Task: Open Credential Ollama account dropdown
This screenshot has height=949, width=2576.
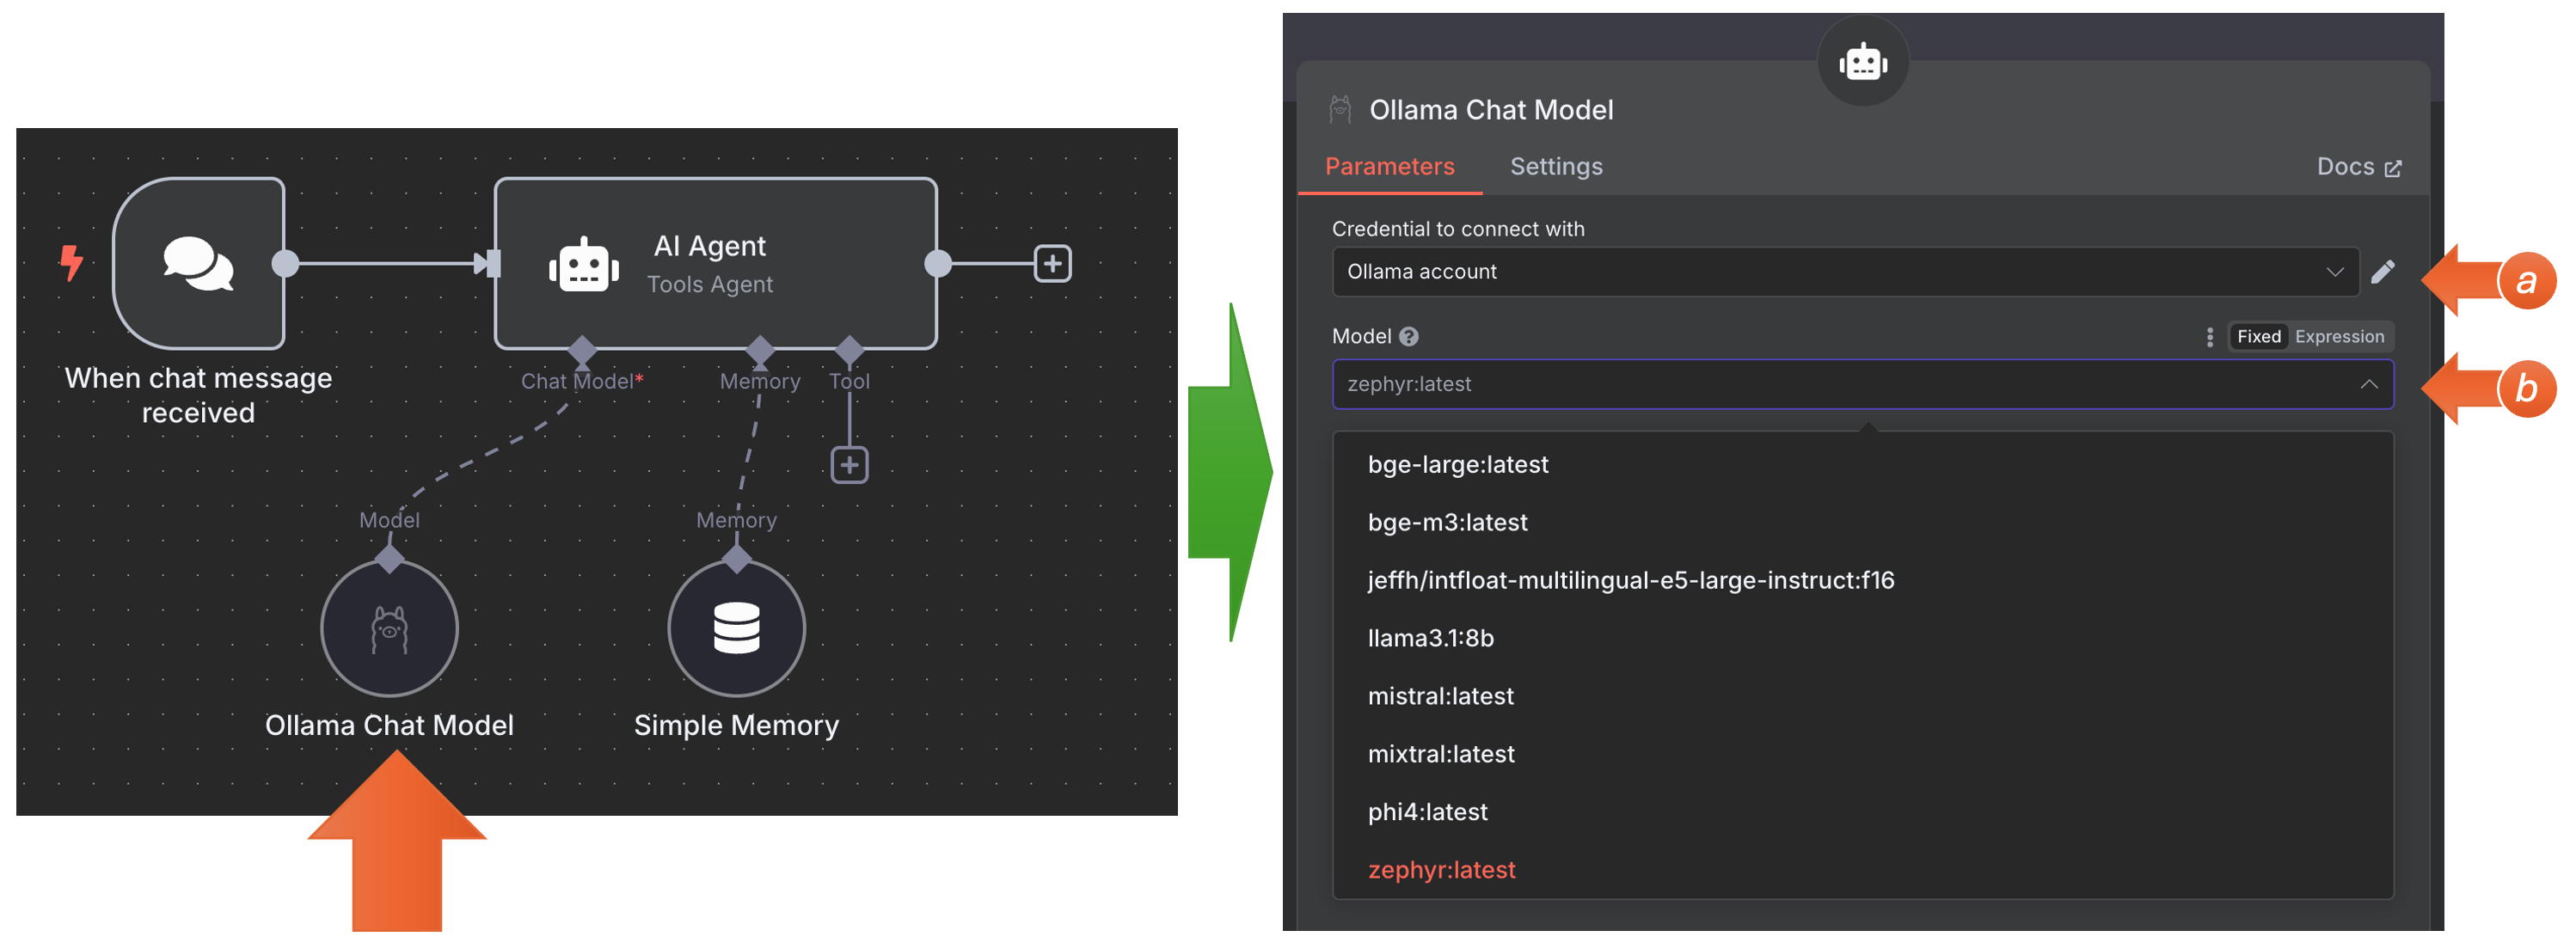Action: 1845,272
